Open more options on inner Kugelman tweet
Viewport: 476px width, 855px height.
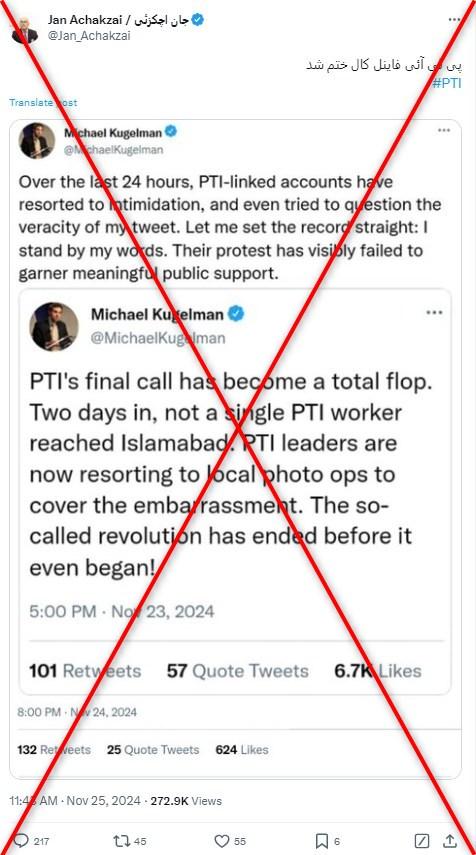click(434, 312)
